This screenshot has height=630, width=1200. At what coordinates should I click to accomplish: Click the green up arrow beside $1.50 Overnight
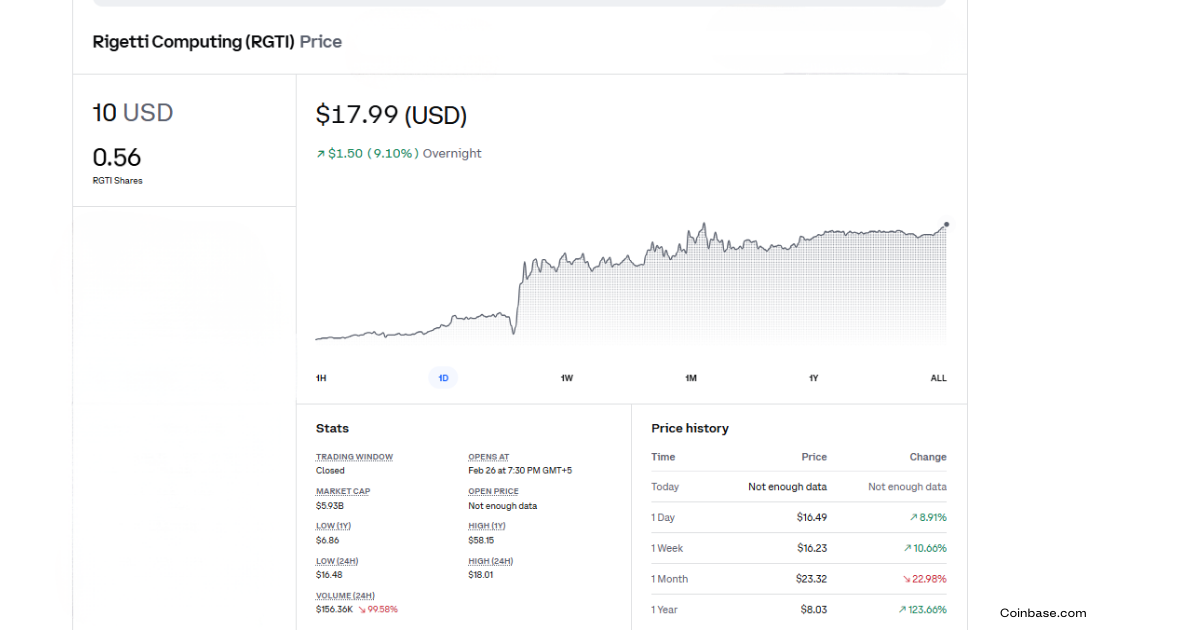(321, 154)
